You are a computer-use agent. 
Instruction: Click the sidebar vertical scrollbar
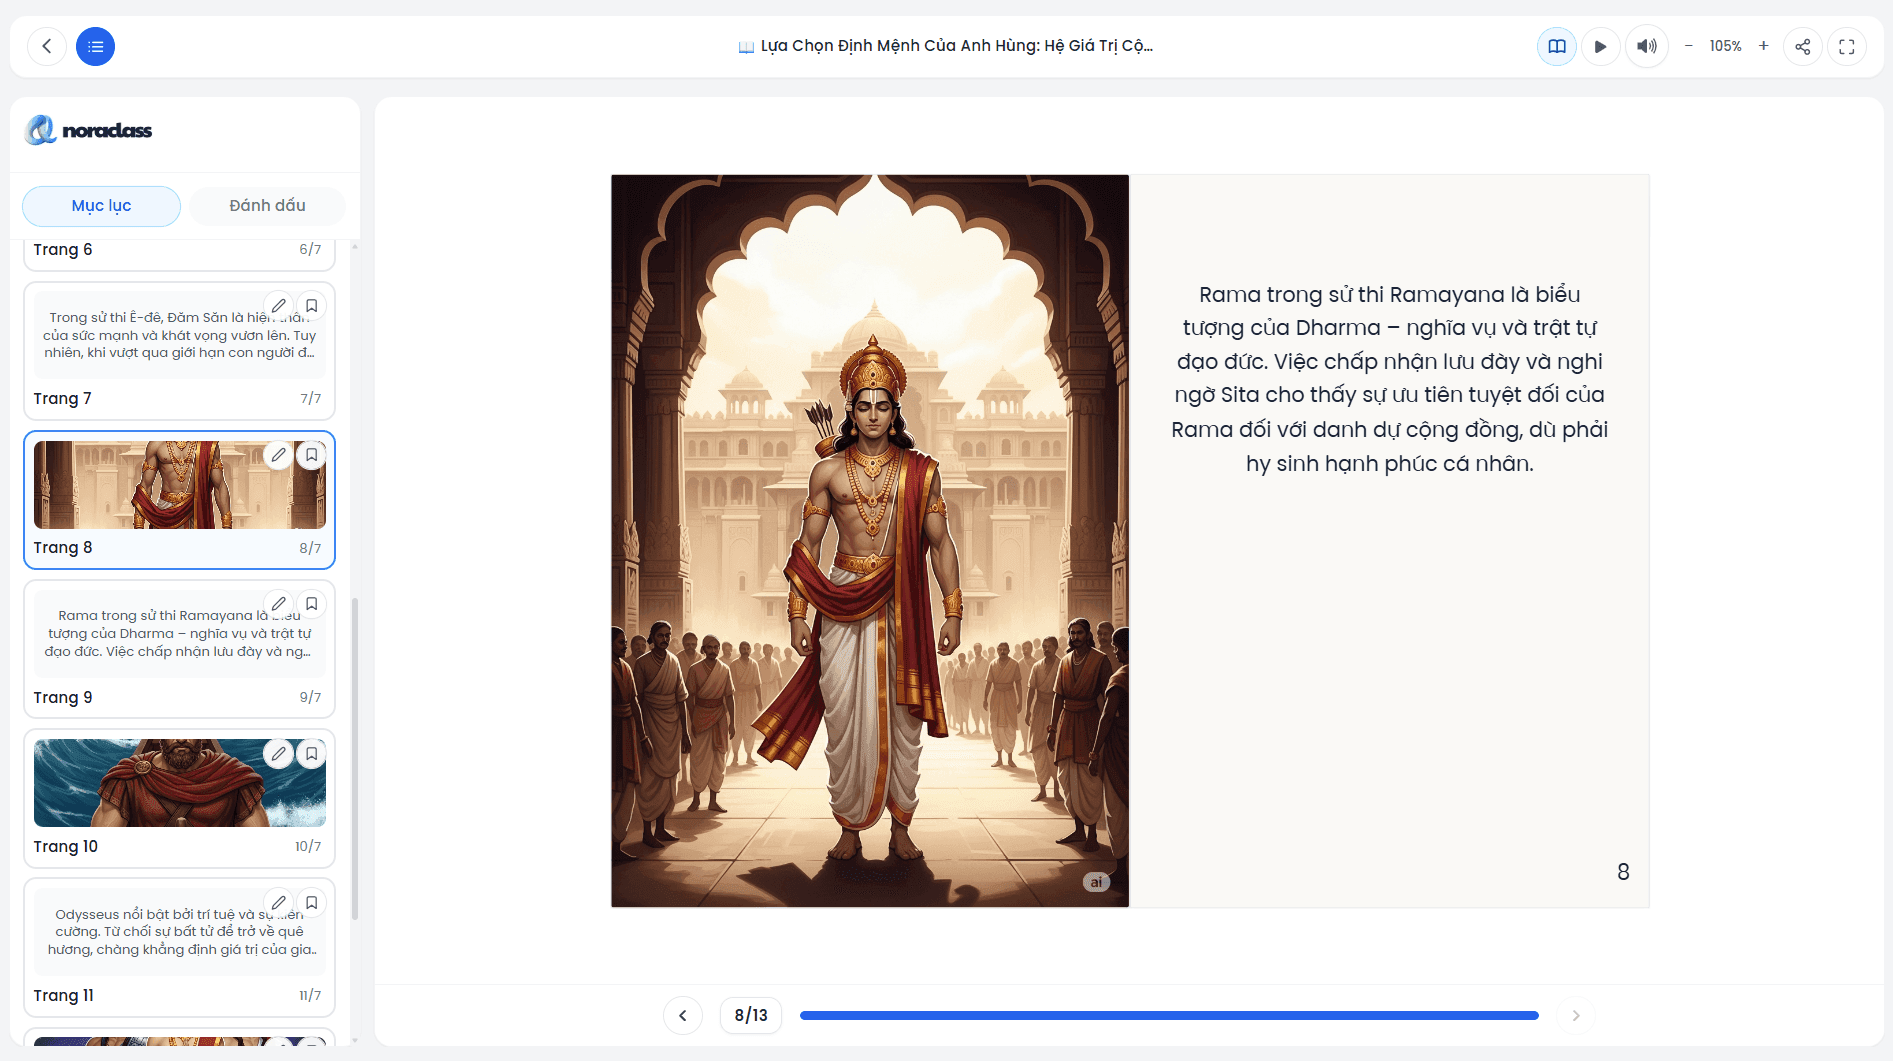pos(355,758)
